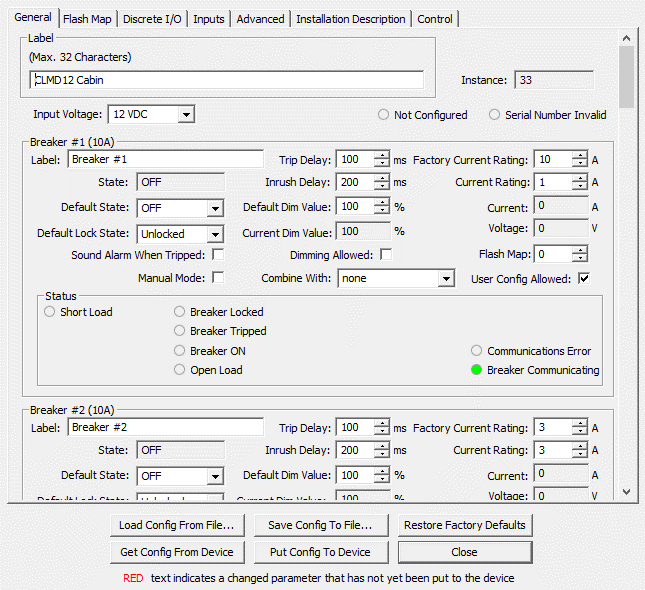Image resolution: width=645 pixels, height=590 pixels.
Task: Click the Breaker #1 Label text field
Action: 165,159
